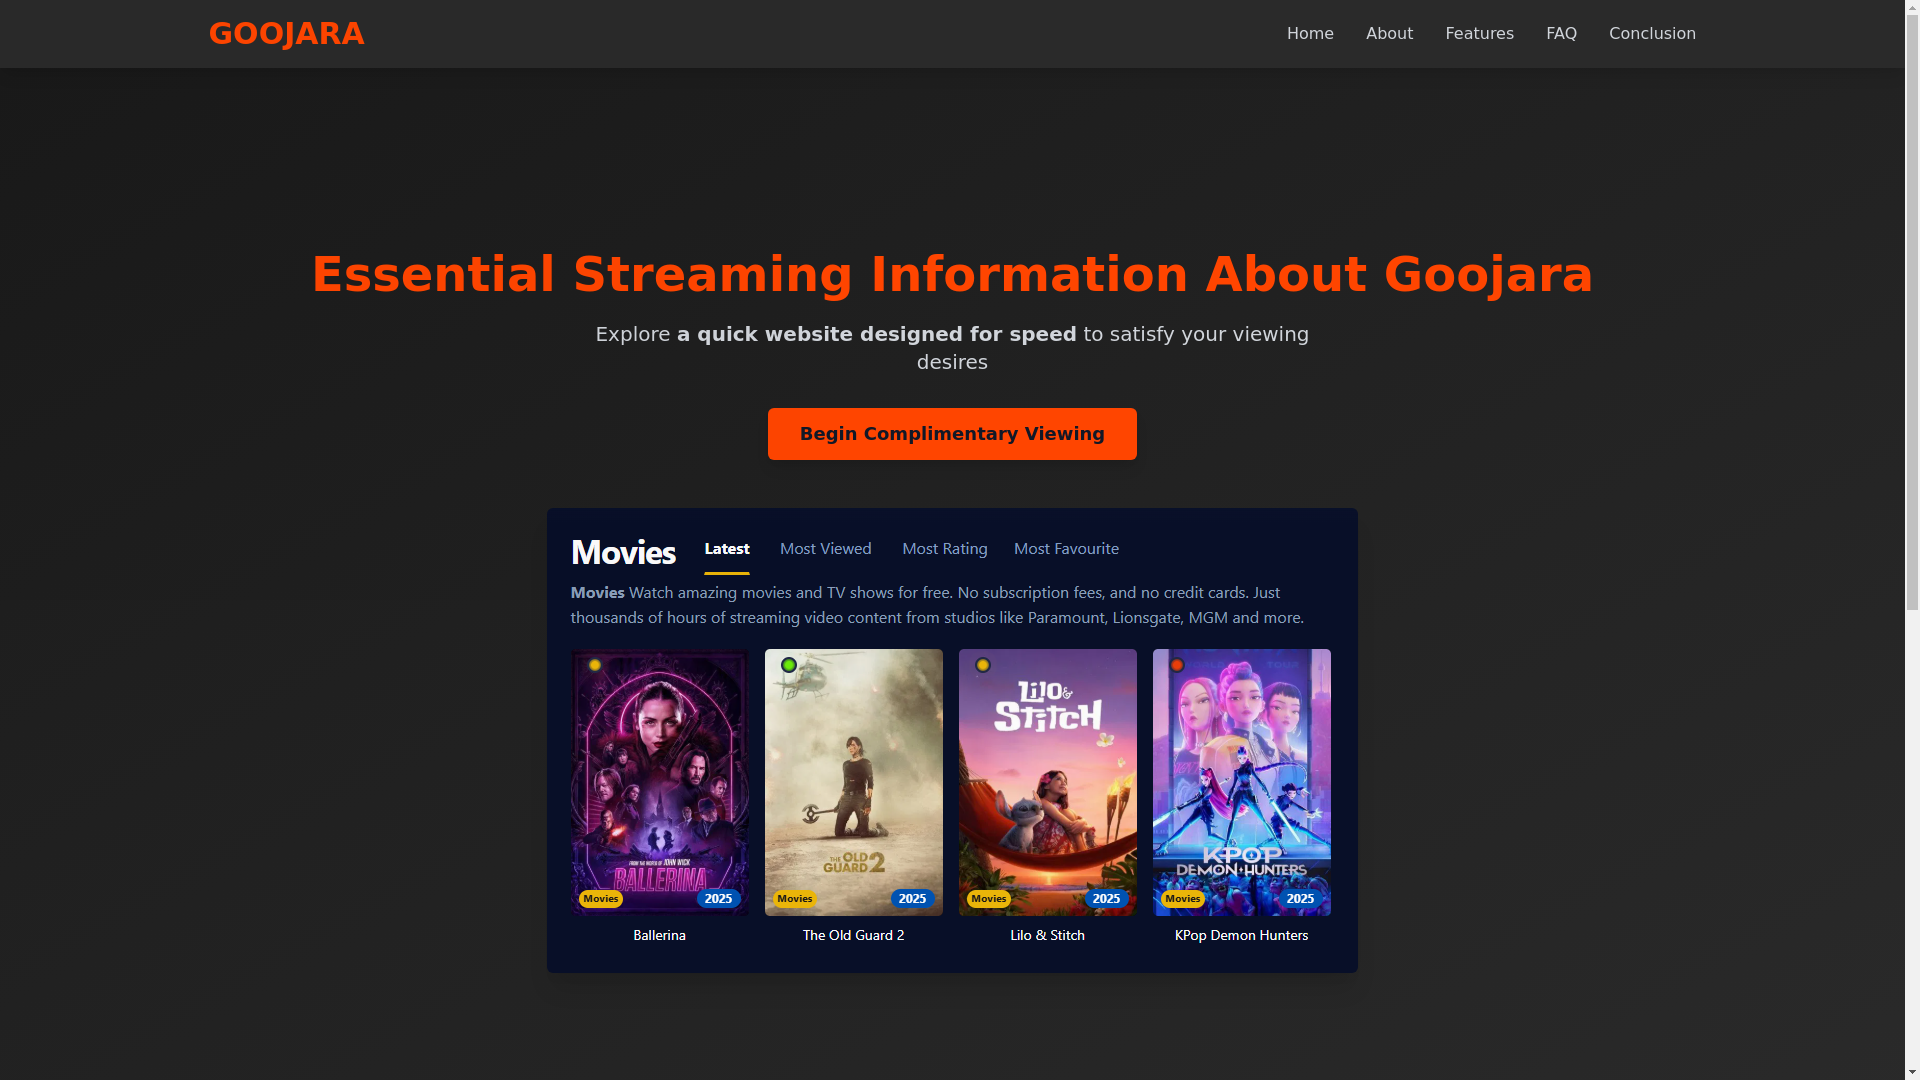Select the Latest tab

point(727,549)
